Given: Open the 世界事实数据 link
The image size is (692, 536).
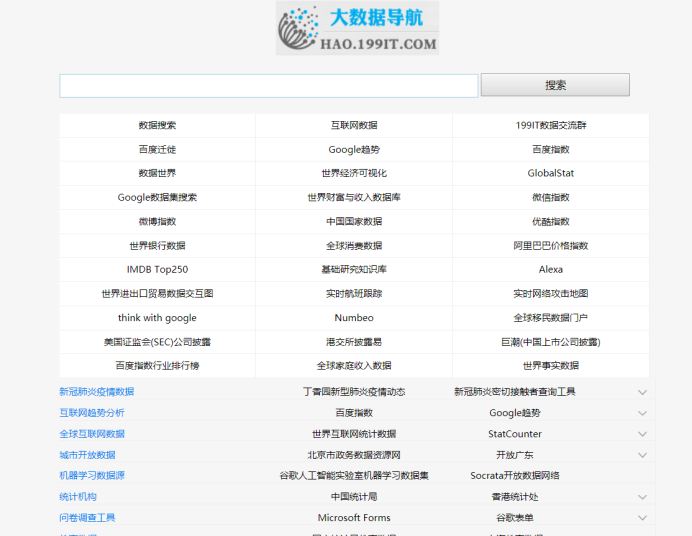Looking at the screenshot, I should point(551,365).
